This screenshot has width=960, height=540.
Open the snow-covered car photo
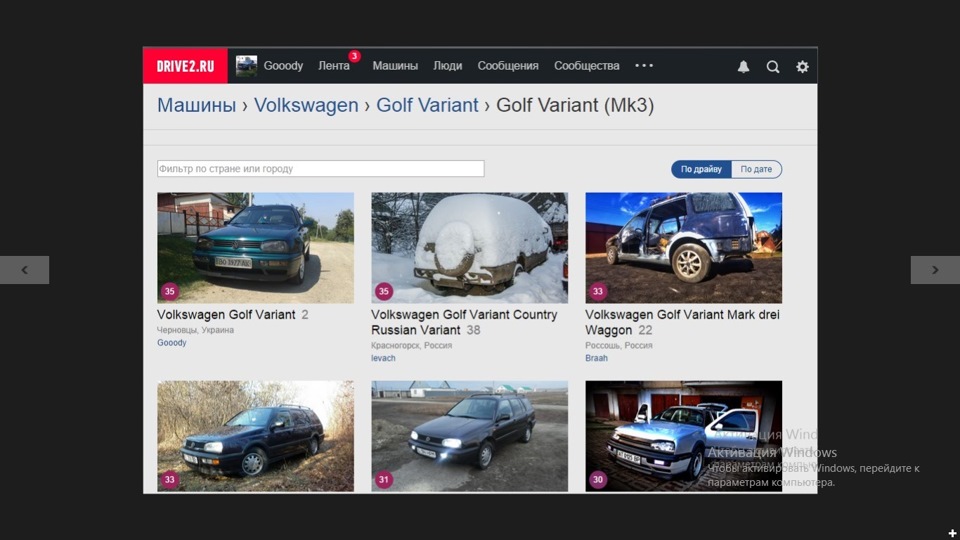point(470,248)
